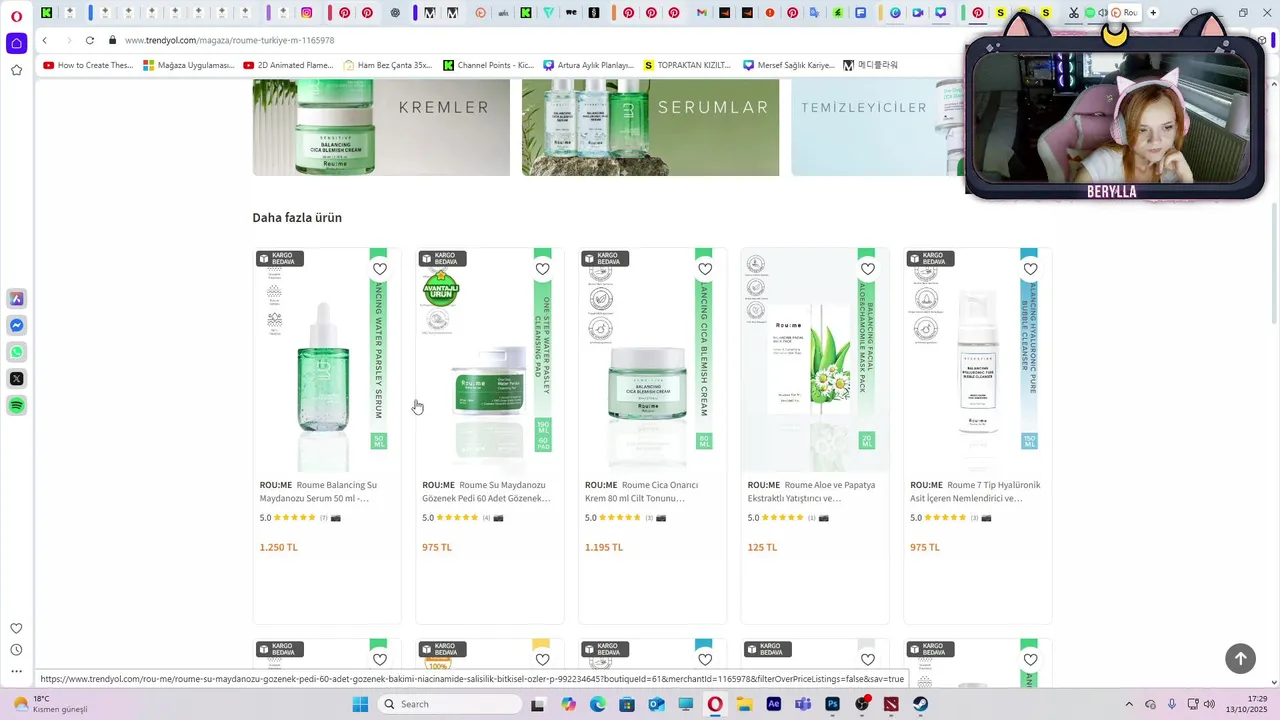Open Photoshop from taskbar

[x=832, y=704]
